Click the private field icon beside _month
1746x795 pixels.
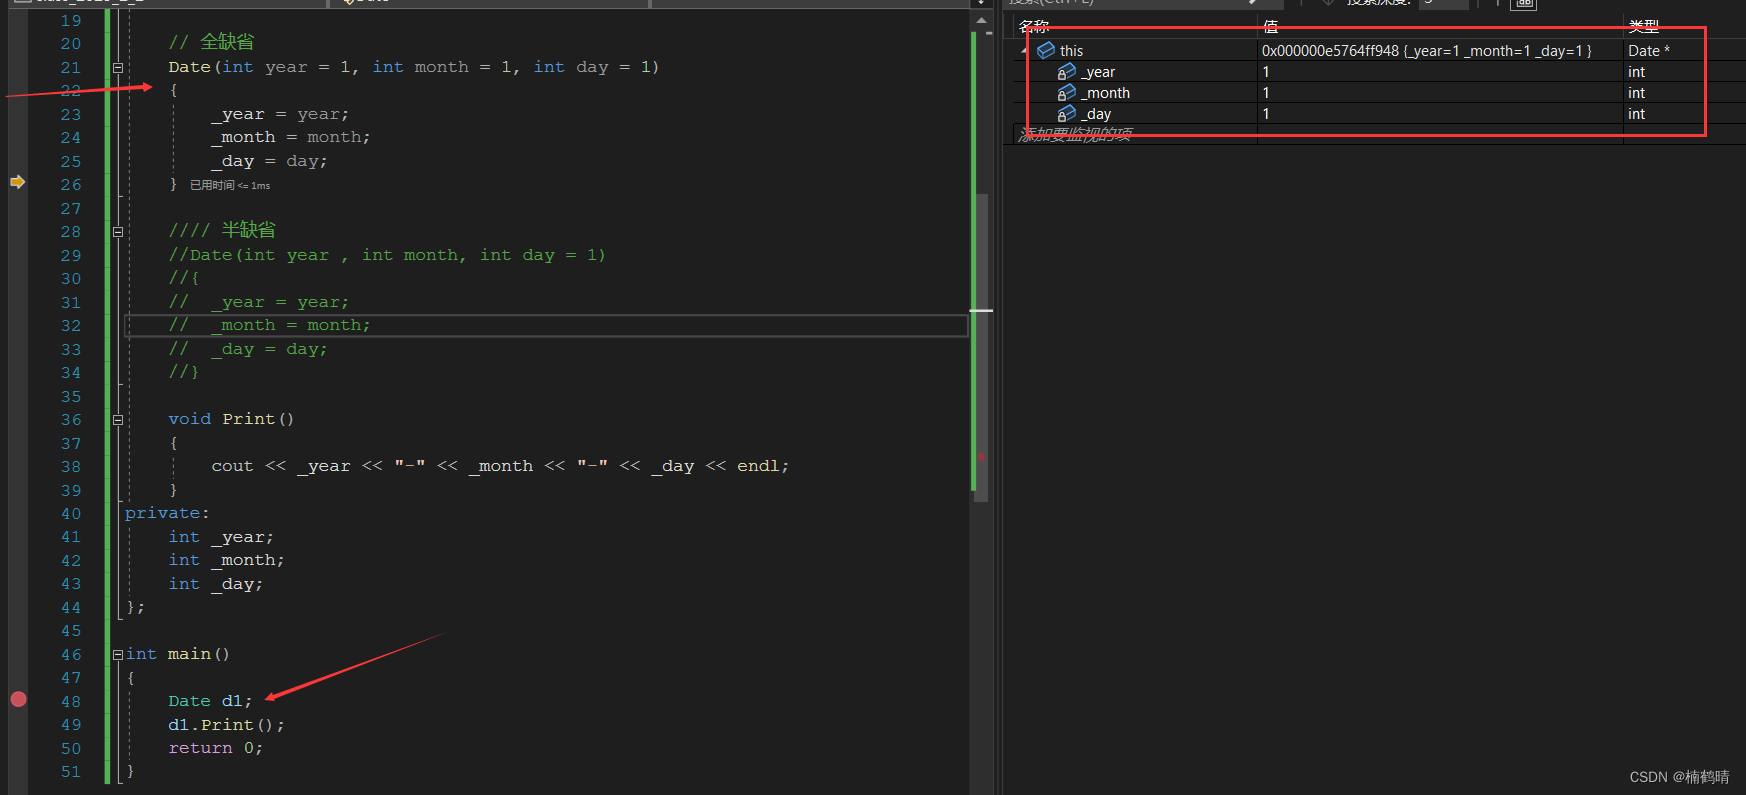pyautogui.click(x=1067, y=93)
